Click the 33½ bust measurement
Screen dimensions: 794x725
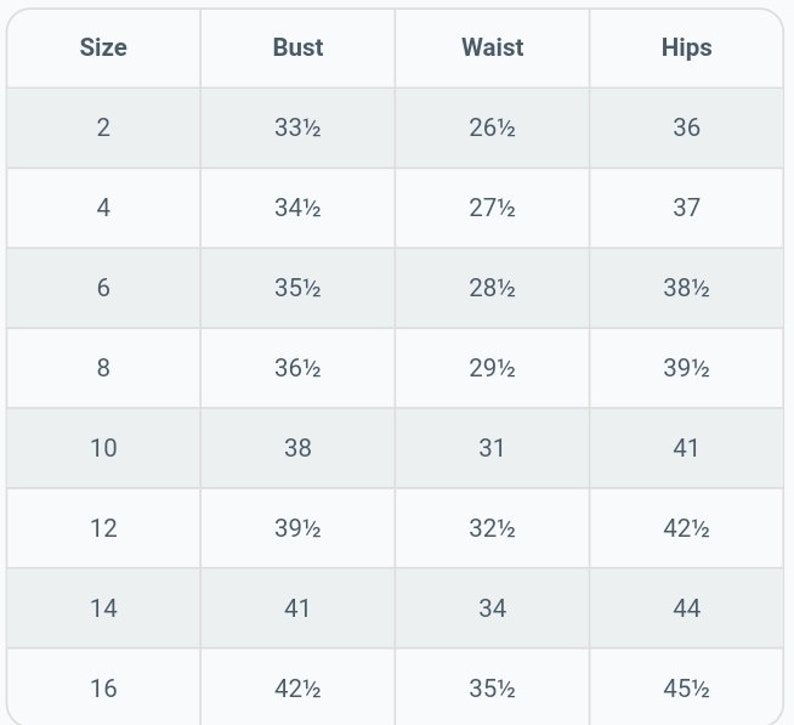(x=298, y=128)
